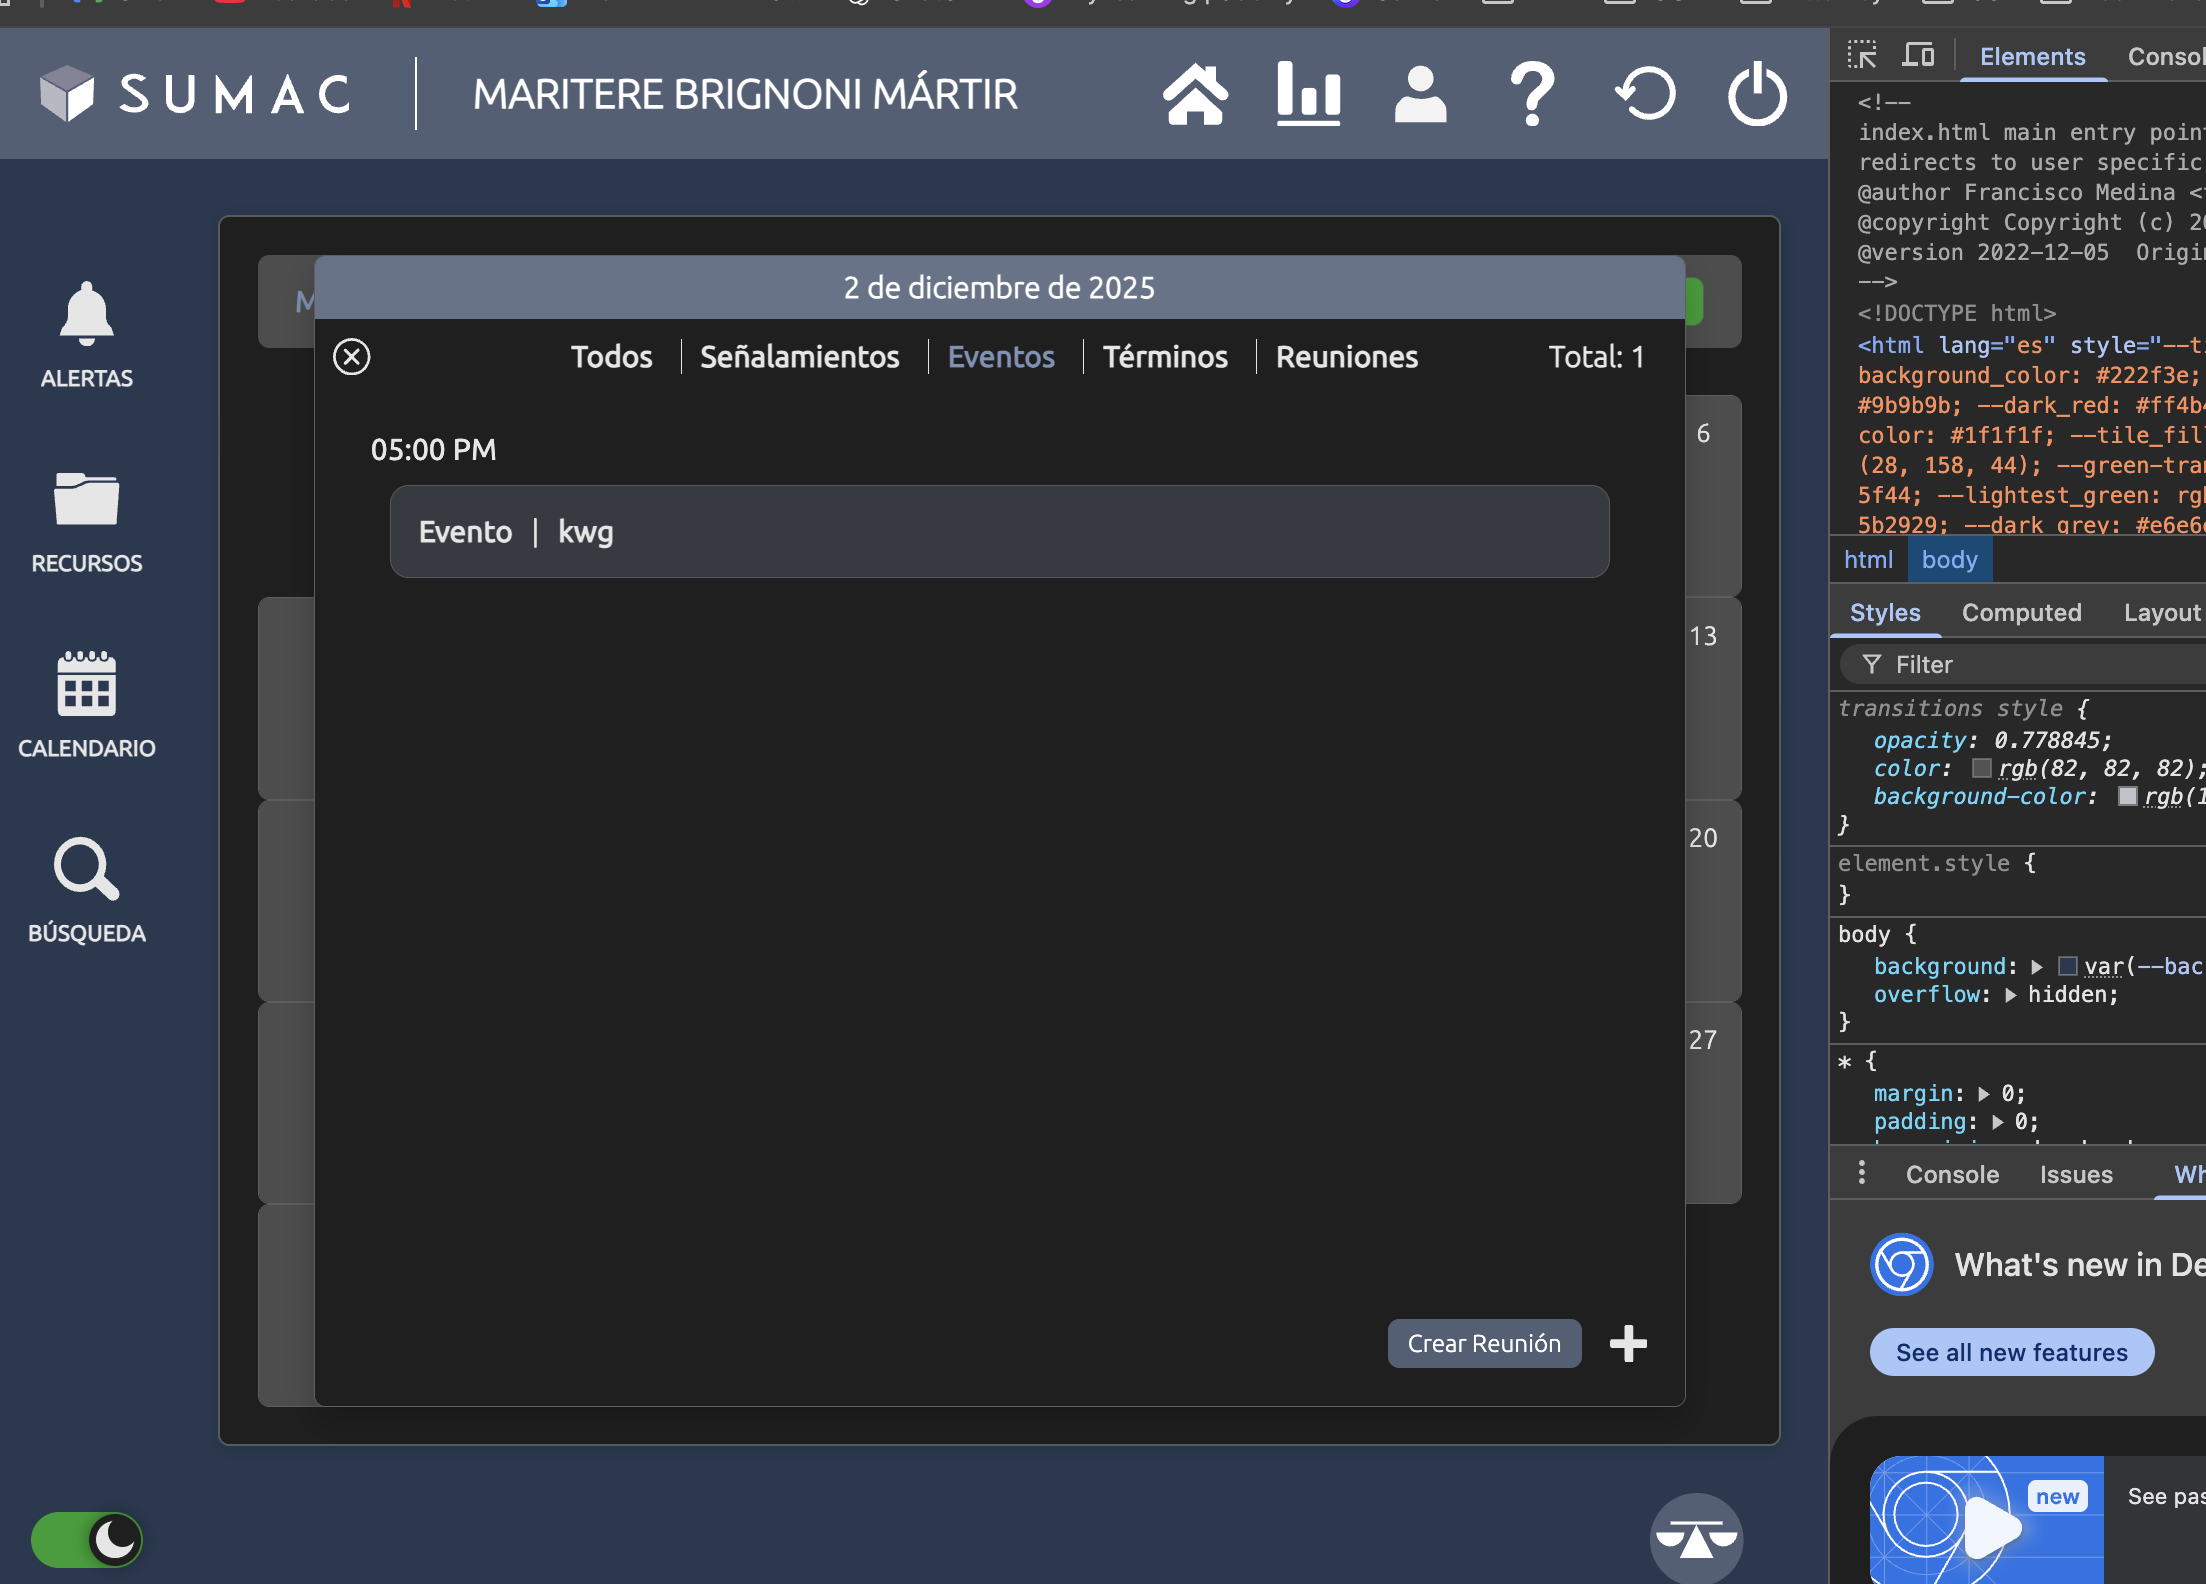Open the statistics bar chart icon

point(1308,95)
